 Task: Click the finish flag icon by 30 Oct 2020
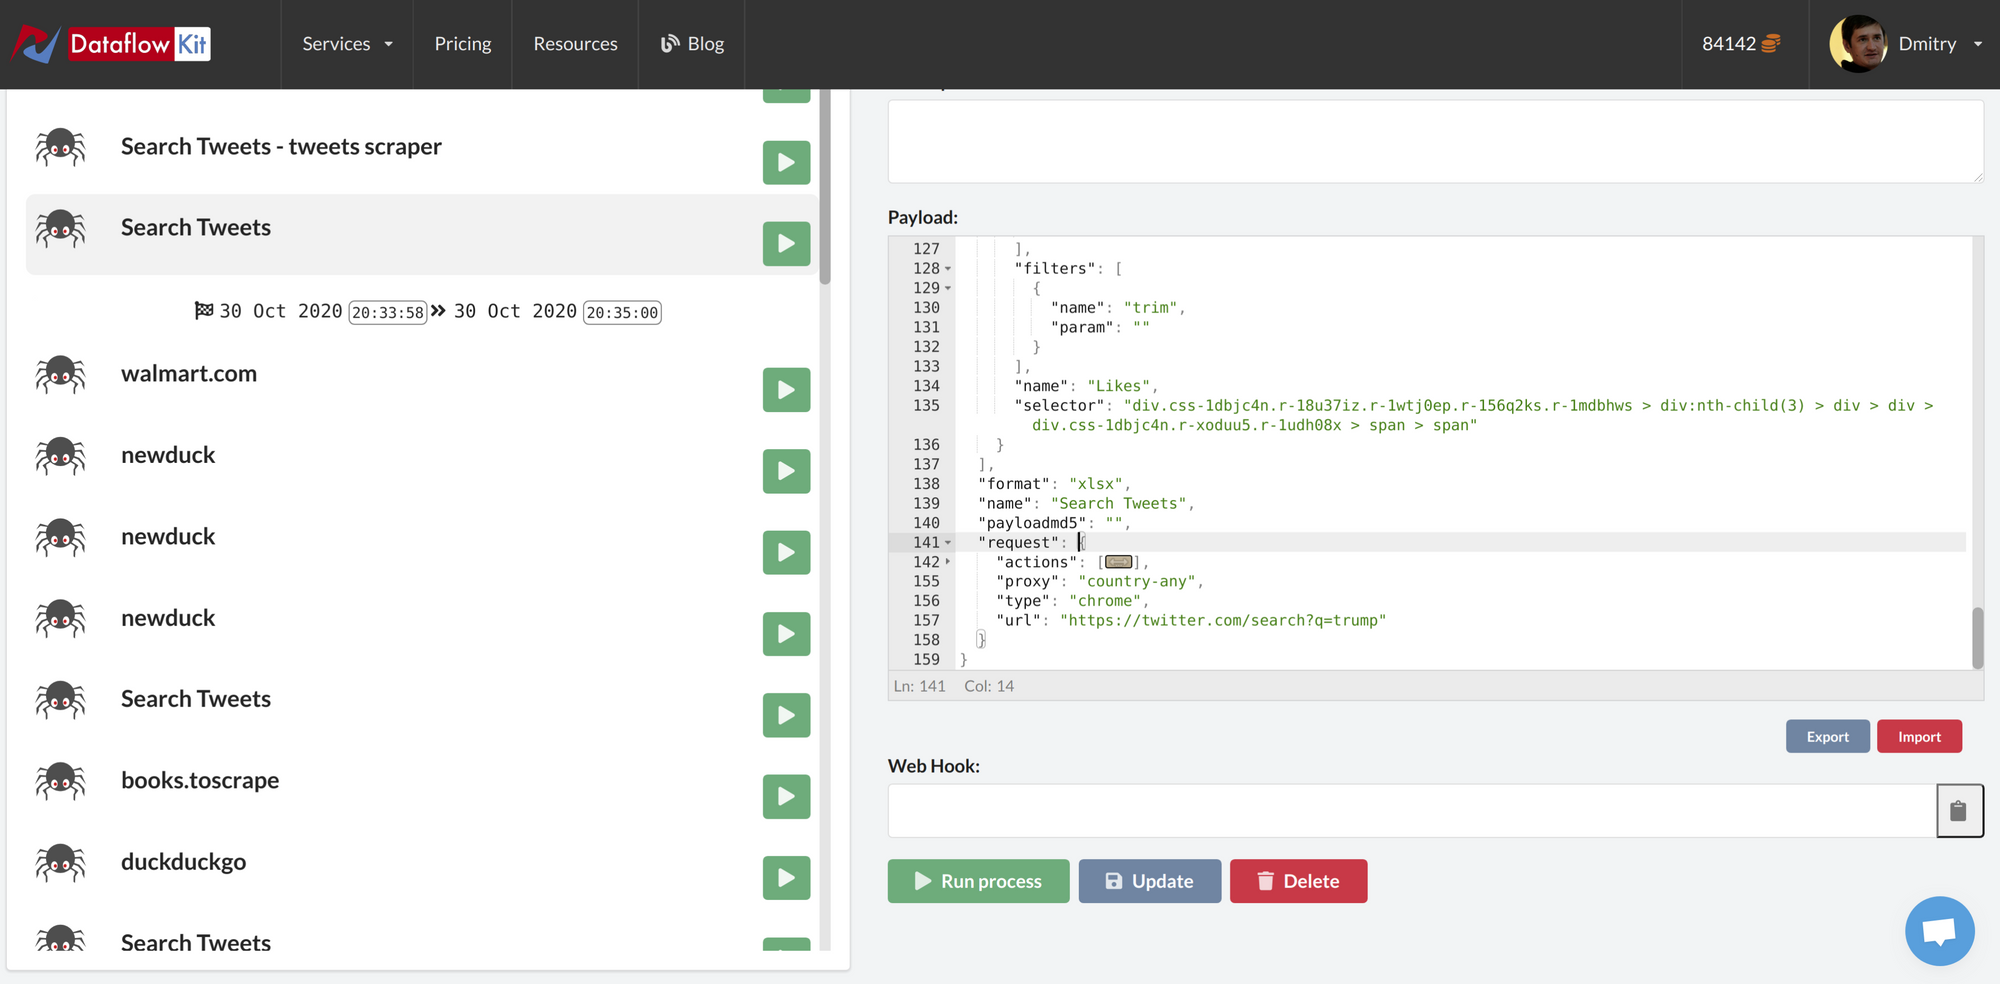click(204, 311)
